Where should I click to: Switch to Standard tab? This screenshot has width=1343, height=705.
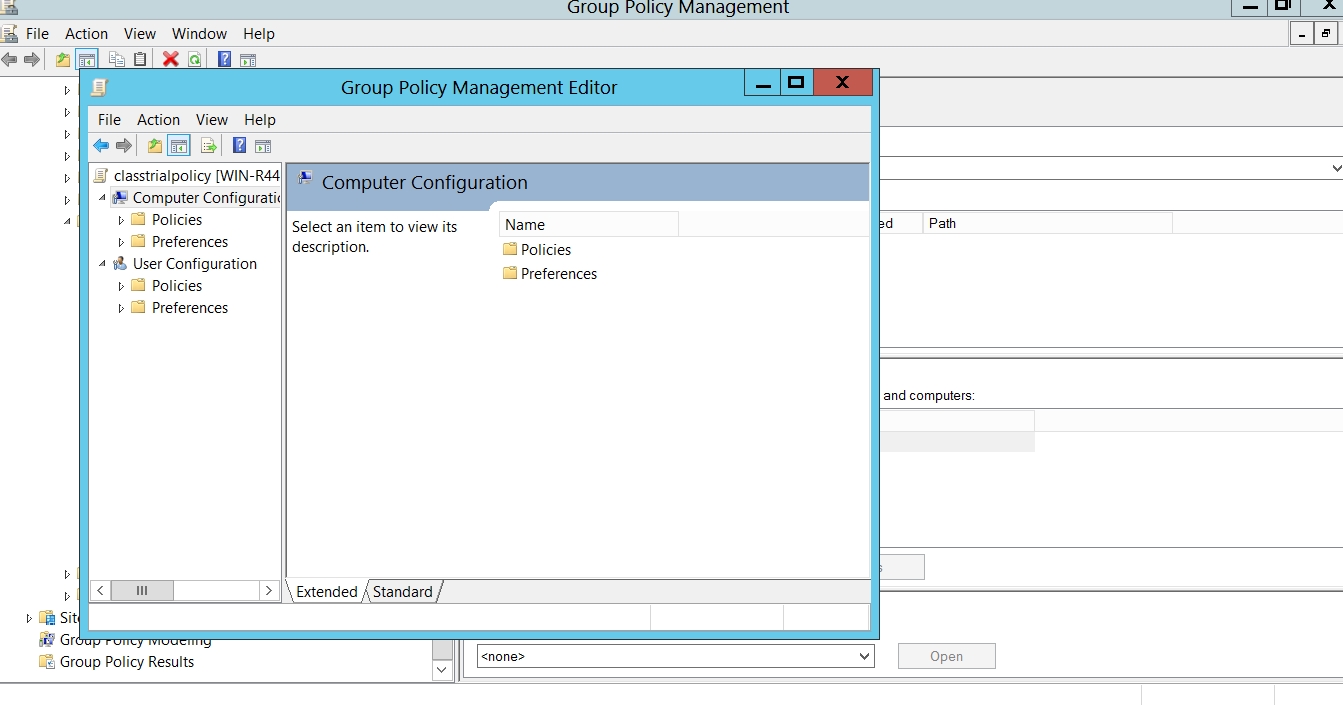[x=403, y=592]
